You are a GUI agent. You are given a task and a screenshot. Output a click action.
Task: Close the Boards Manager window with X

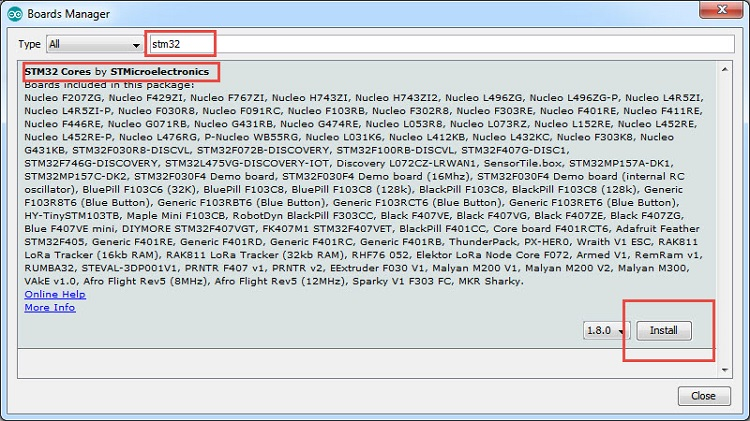[x=722, y=10]
